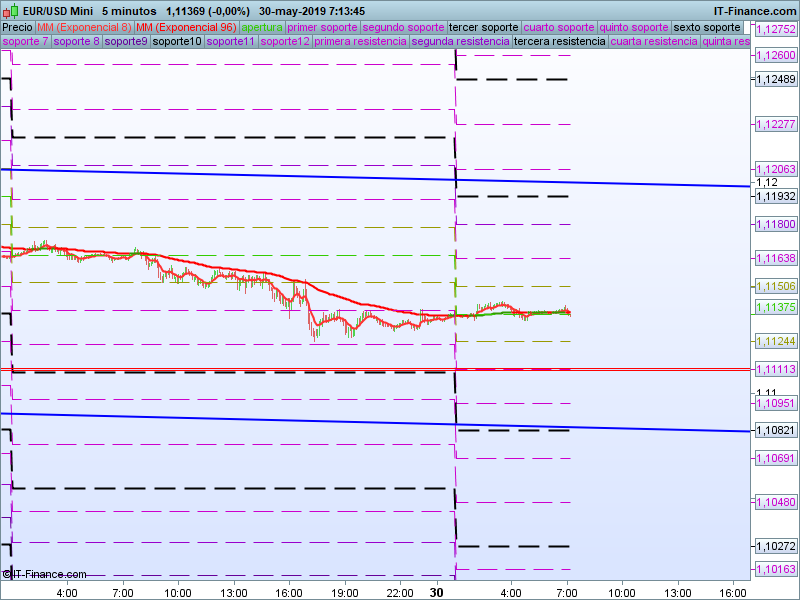Select the green apertura legend label
Viewport: 800px width, 600px height.
(262, 27)
